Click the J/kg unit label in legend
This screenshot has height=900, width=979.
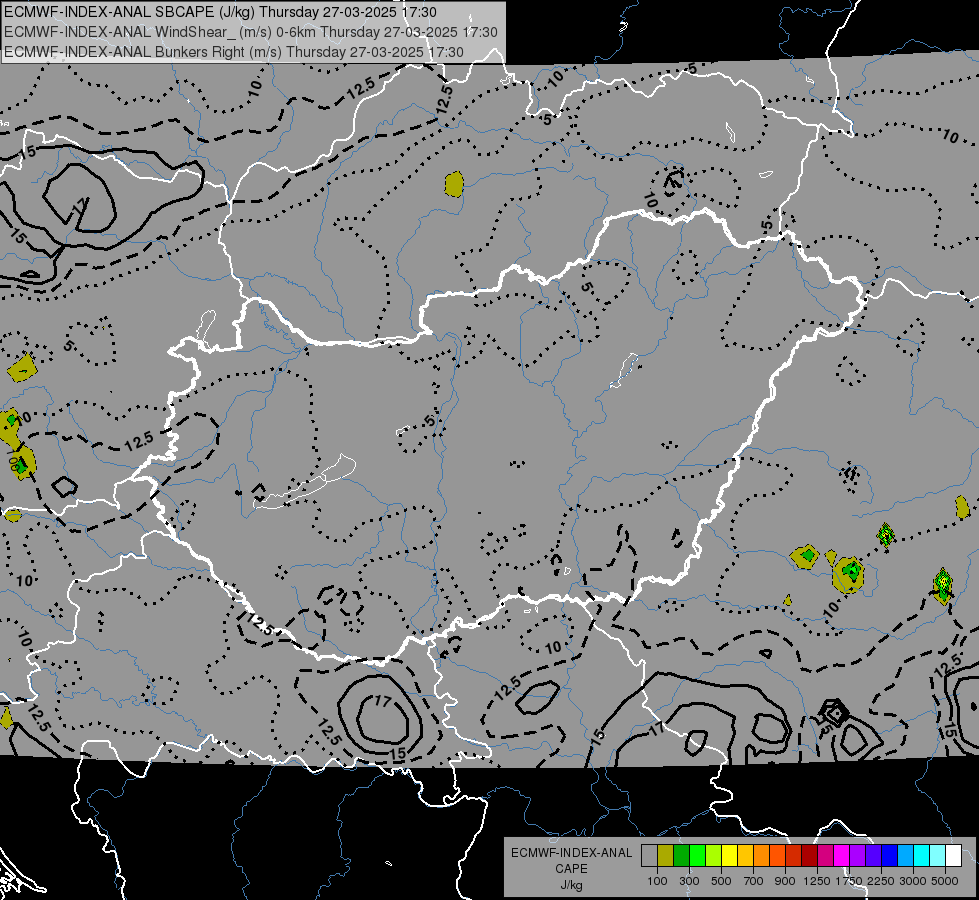coord(571,885)
